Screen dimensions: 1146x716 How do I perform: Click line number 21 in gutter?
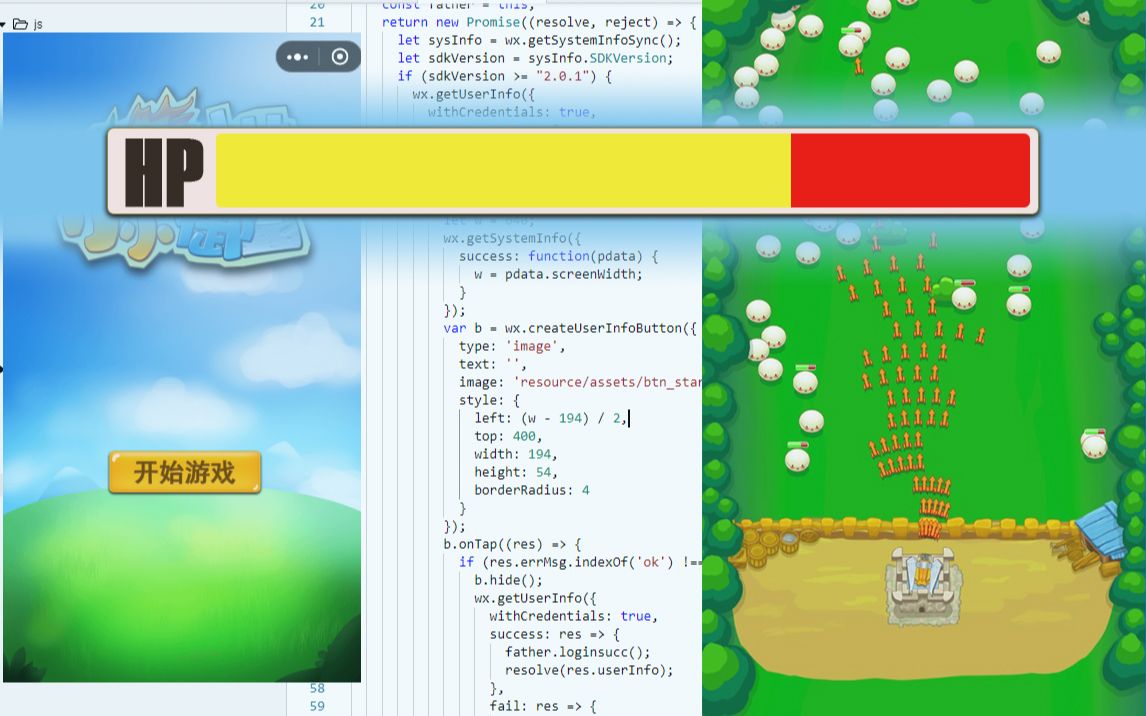[317, 22]
